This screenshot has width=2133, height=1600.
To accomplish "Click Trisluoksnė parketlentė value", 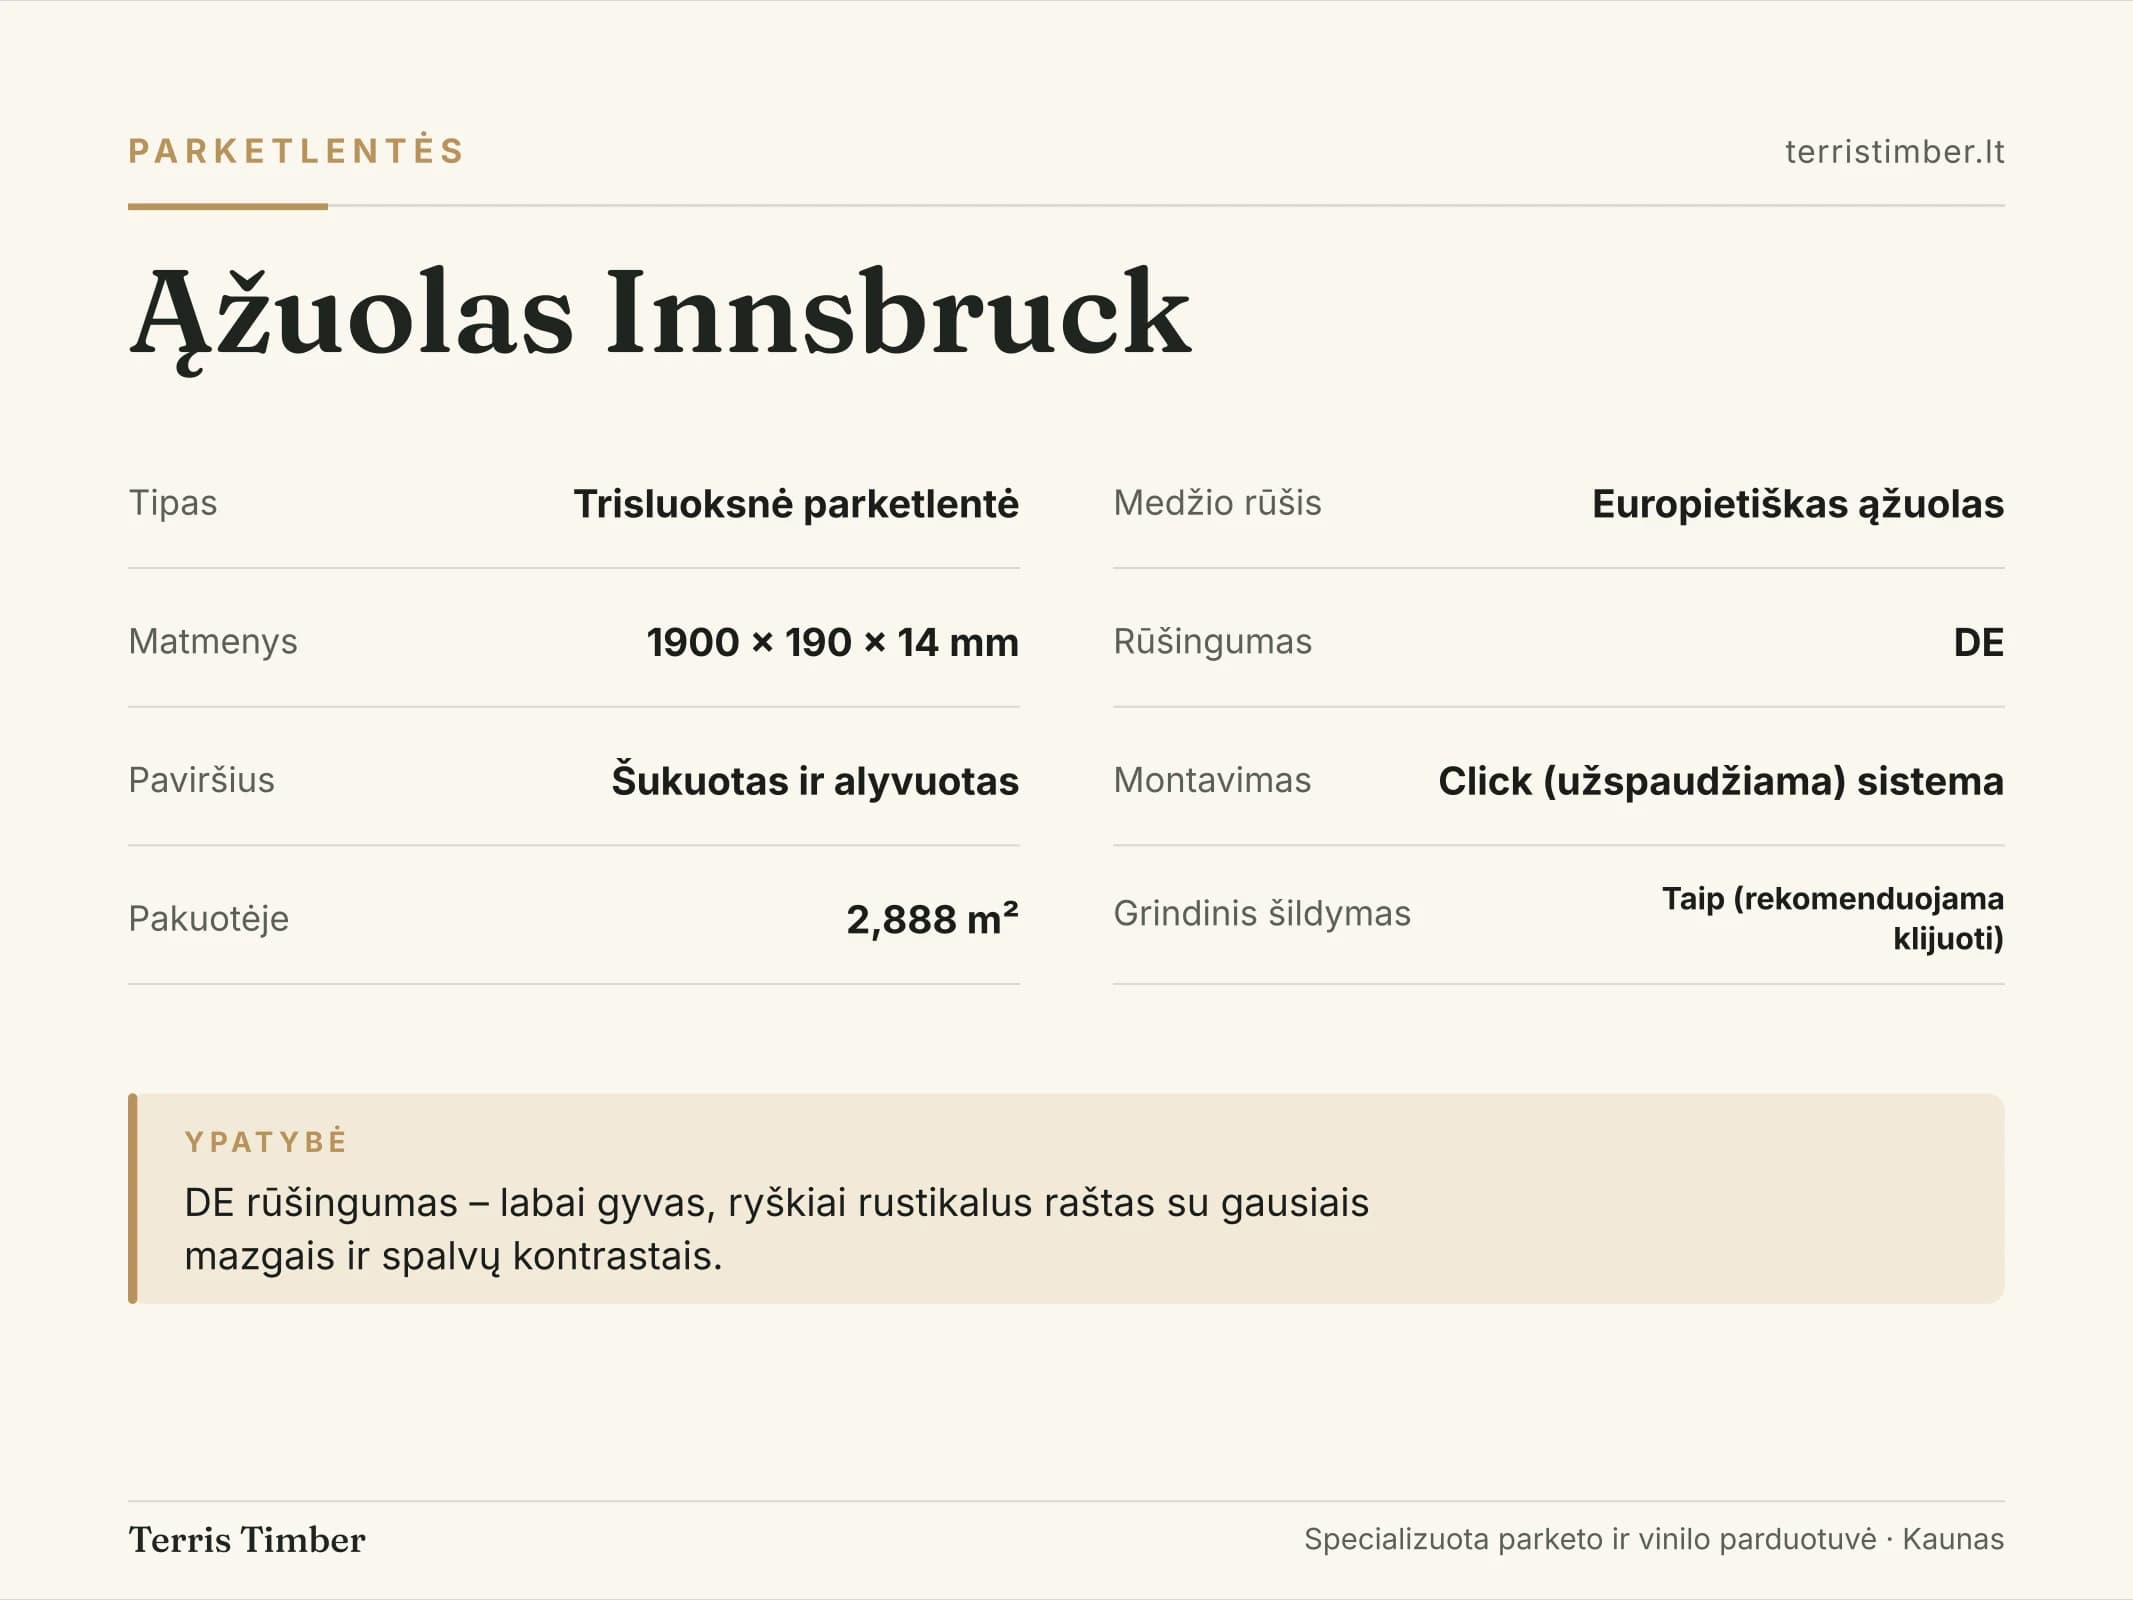I will click(796, 504).
